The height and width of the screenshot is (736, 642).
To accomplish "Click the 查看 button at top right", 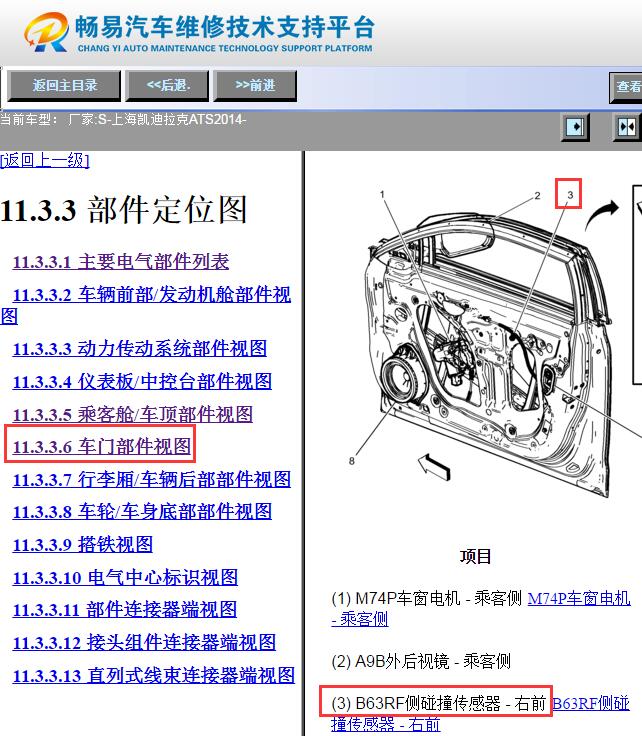I will pos(626,87).
